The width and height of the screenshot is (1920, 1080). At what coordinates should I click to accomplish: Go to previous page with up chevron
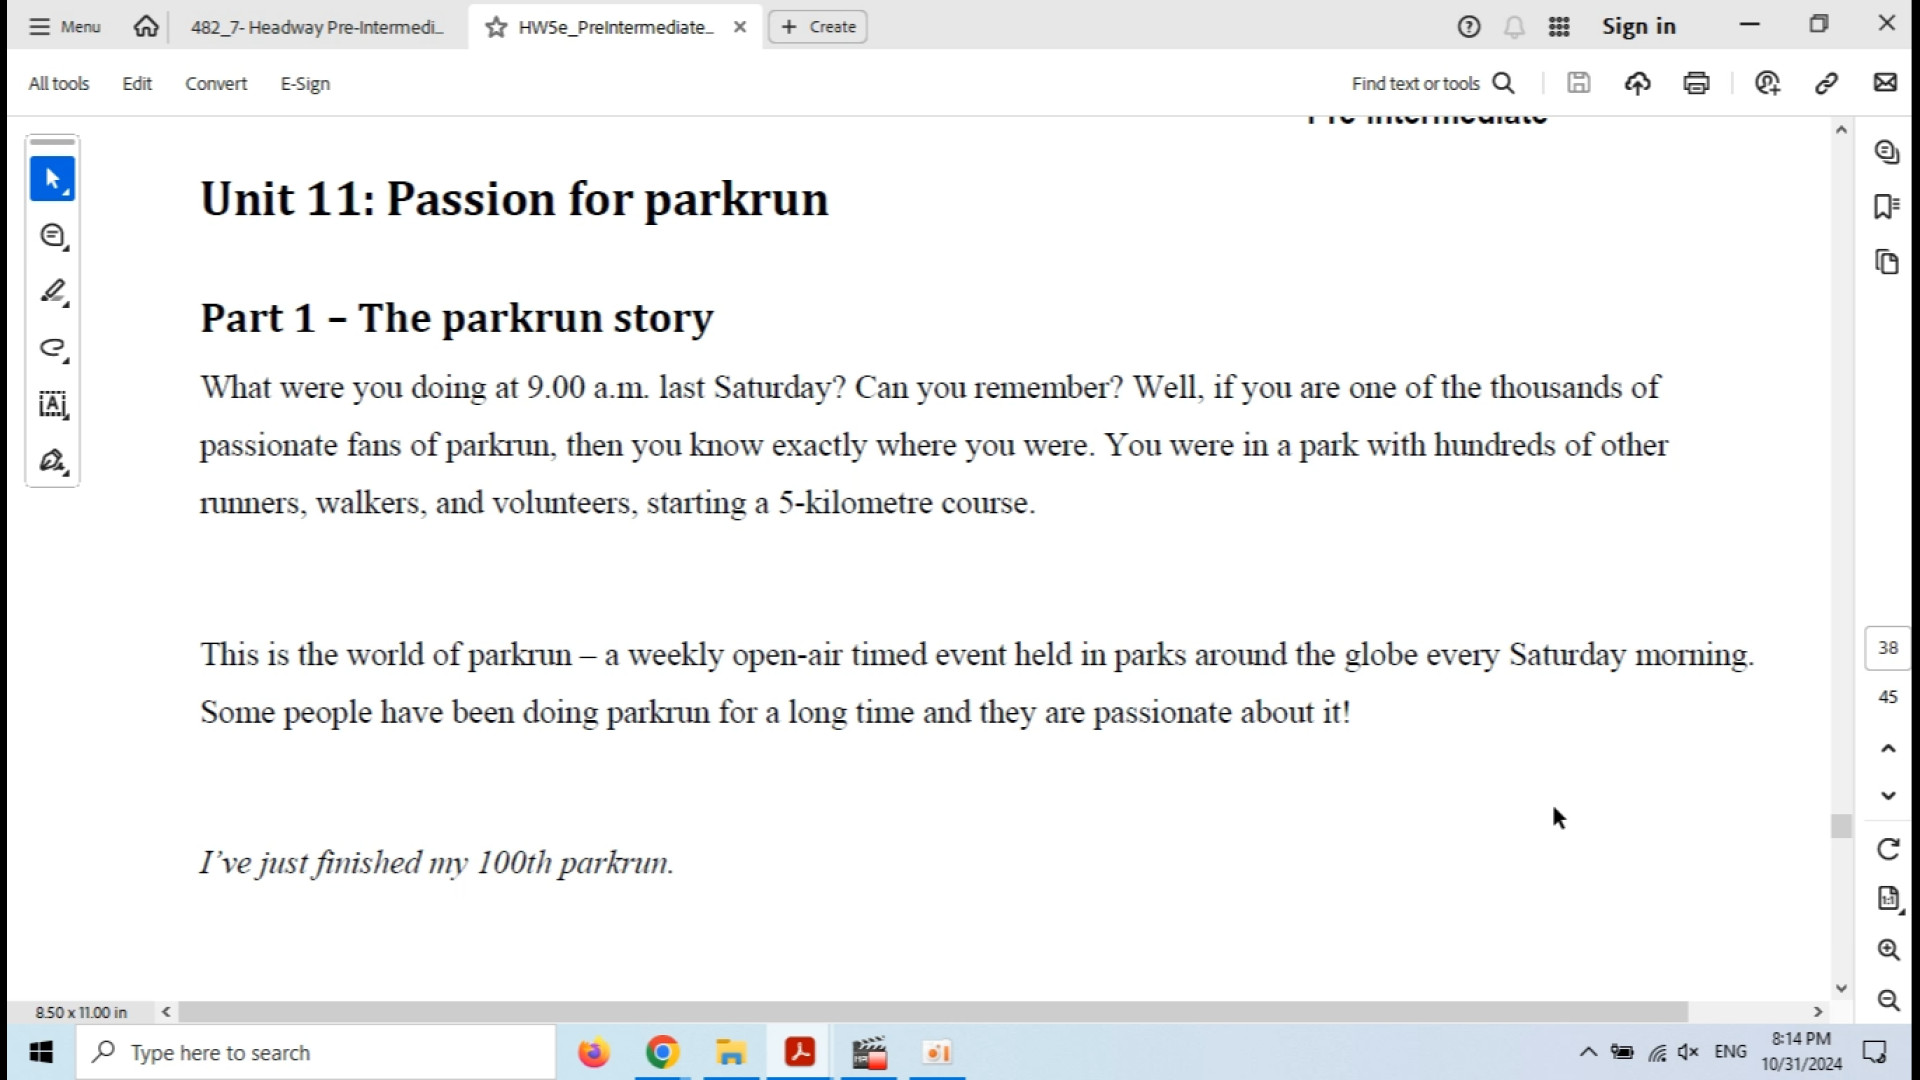click(1887, 748)
